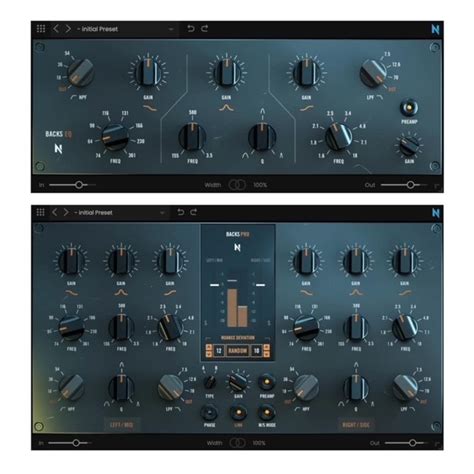Toggle the PREAMP button in Backs EQ

[409, 107]
